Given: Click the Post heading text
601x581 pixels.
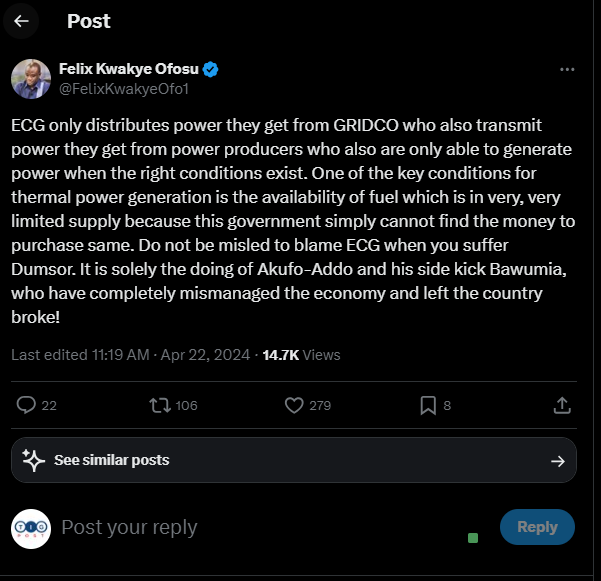Looking at the screenshot, I should point(89,21).
